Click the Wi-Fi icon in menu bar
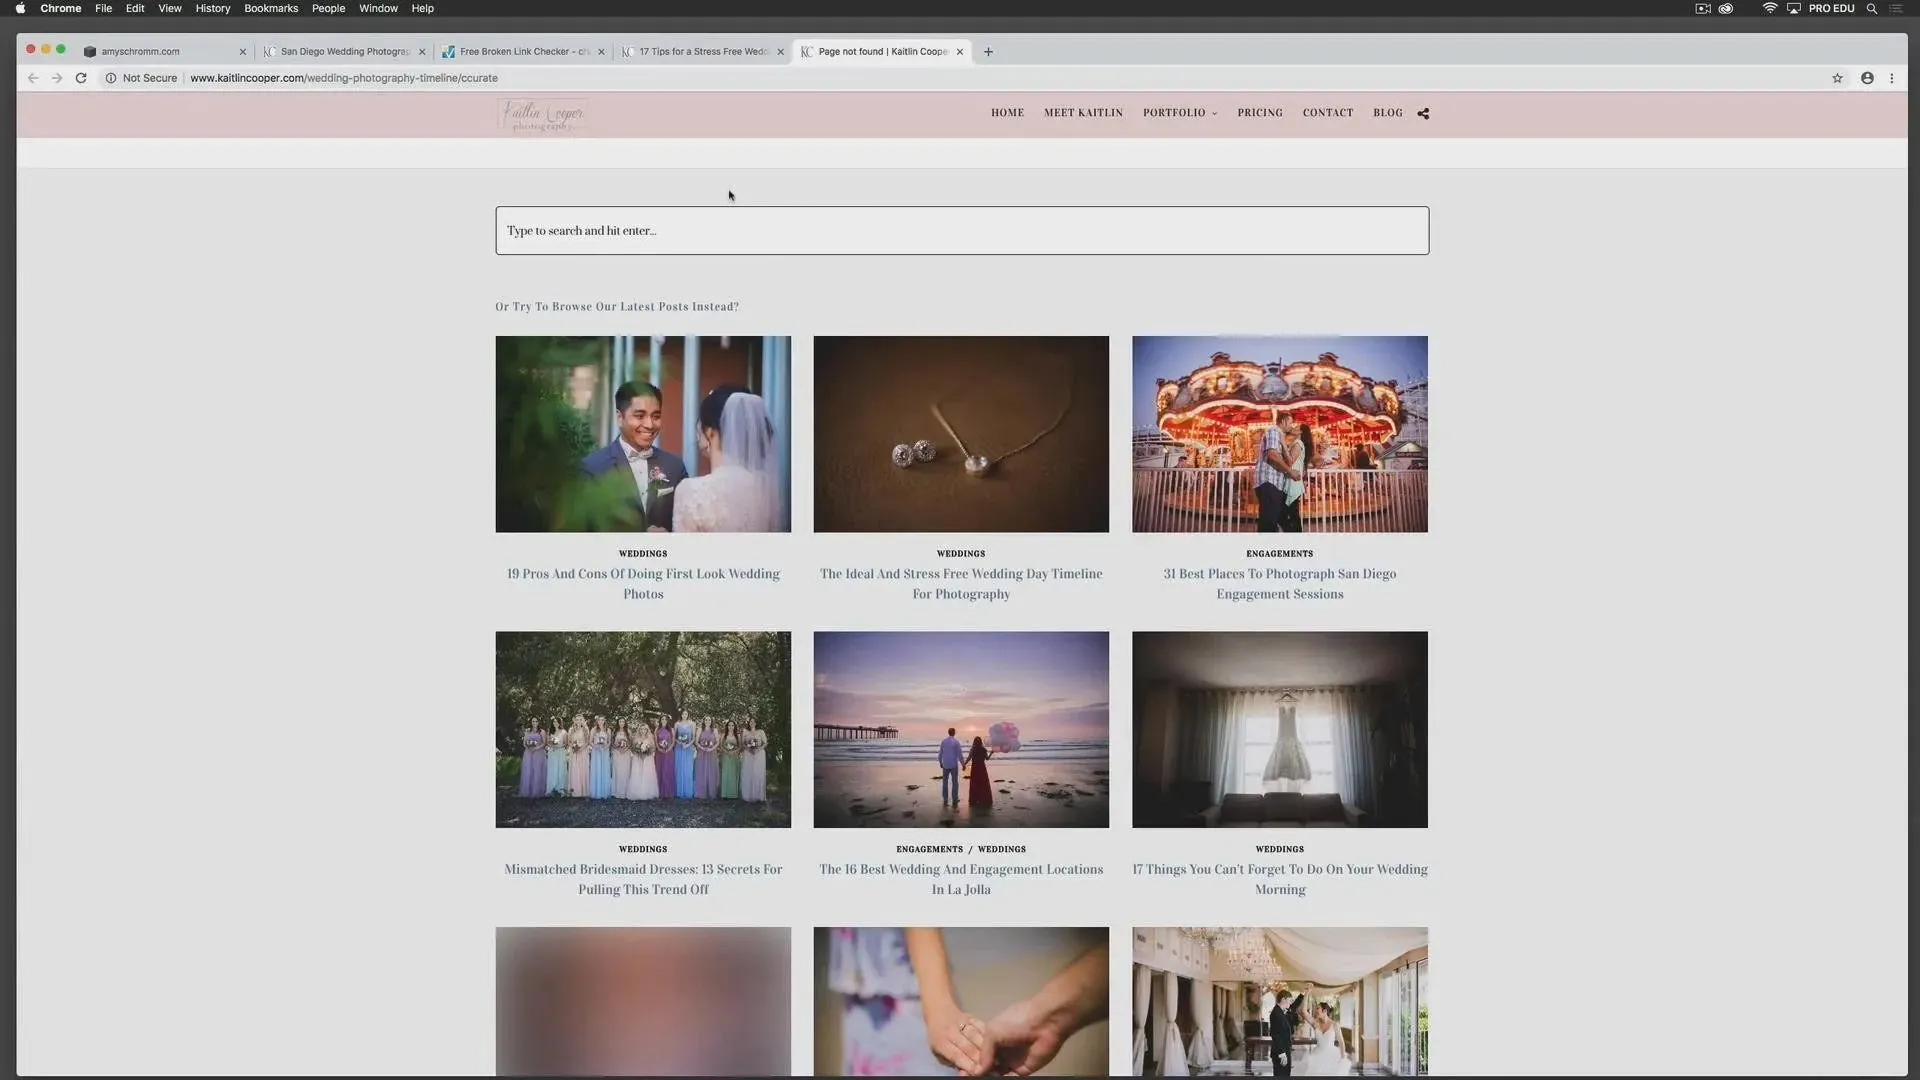 click(x=1769, y=8)
